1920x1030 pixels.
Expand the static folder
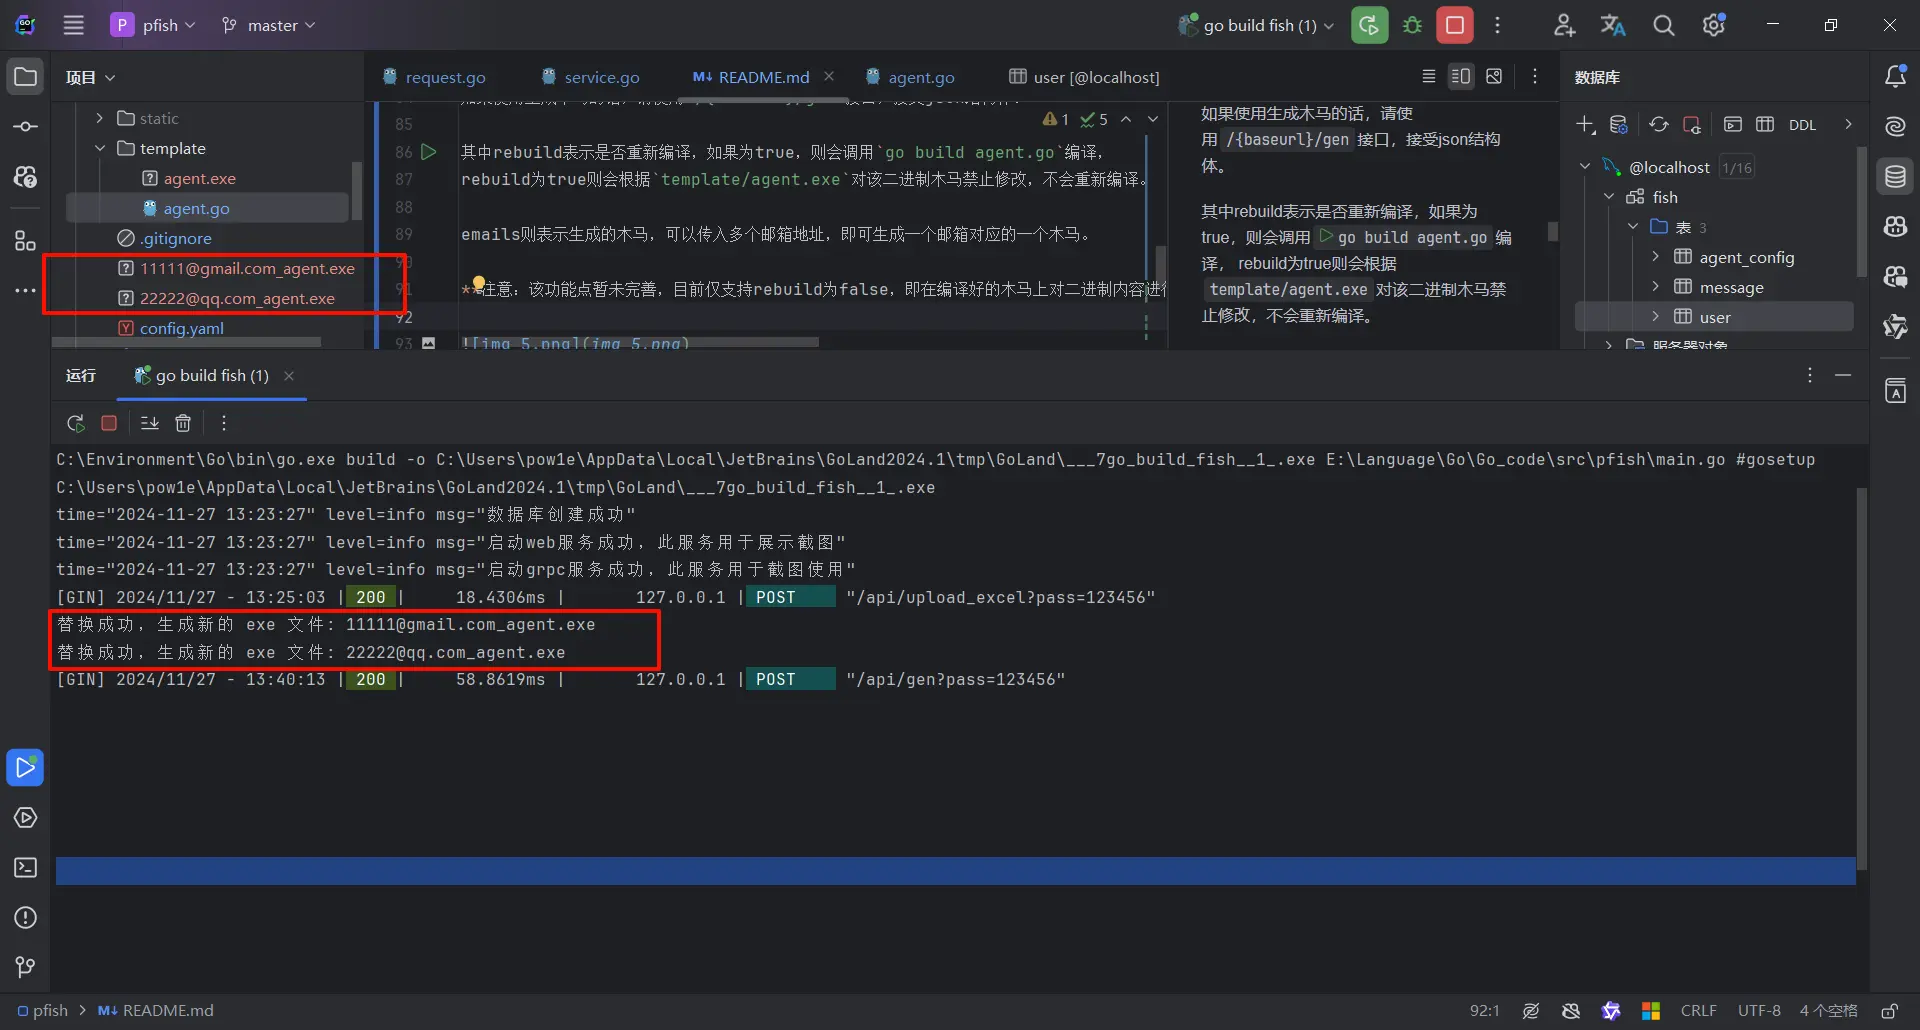tap(99, 118)
